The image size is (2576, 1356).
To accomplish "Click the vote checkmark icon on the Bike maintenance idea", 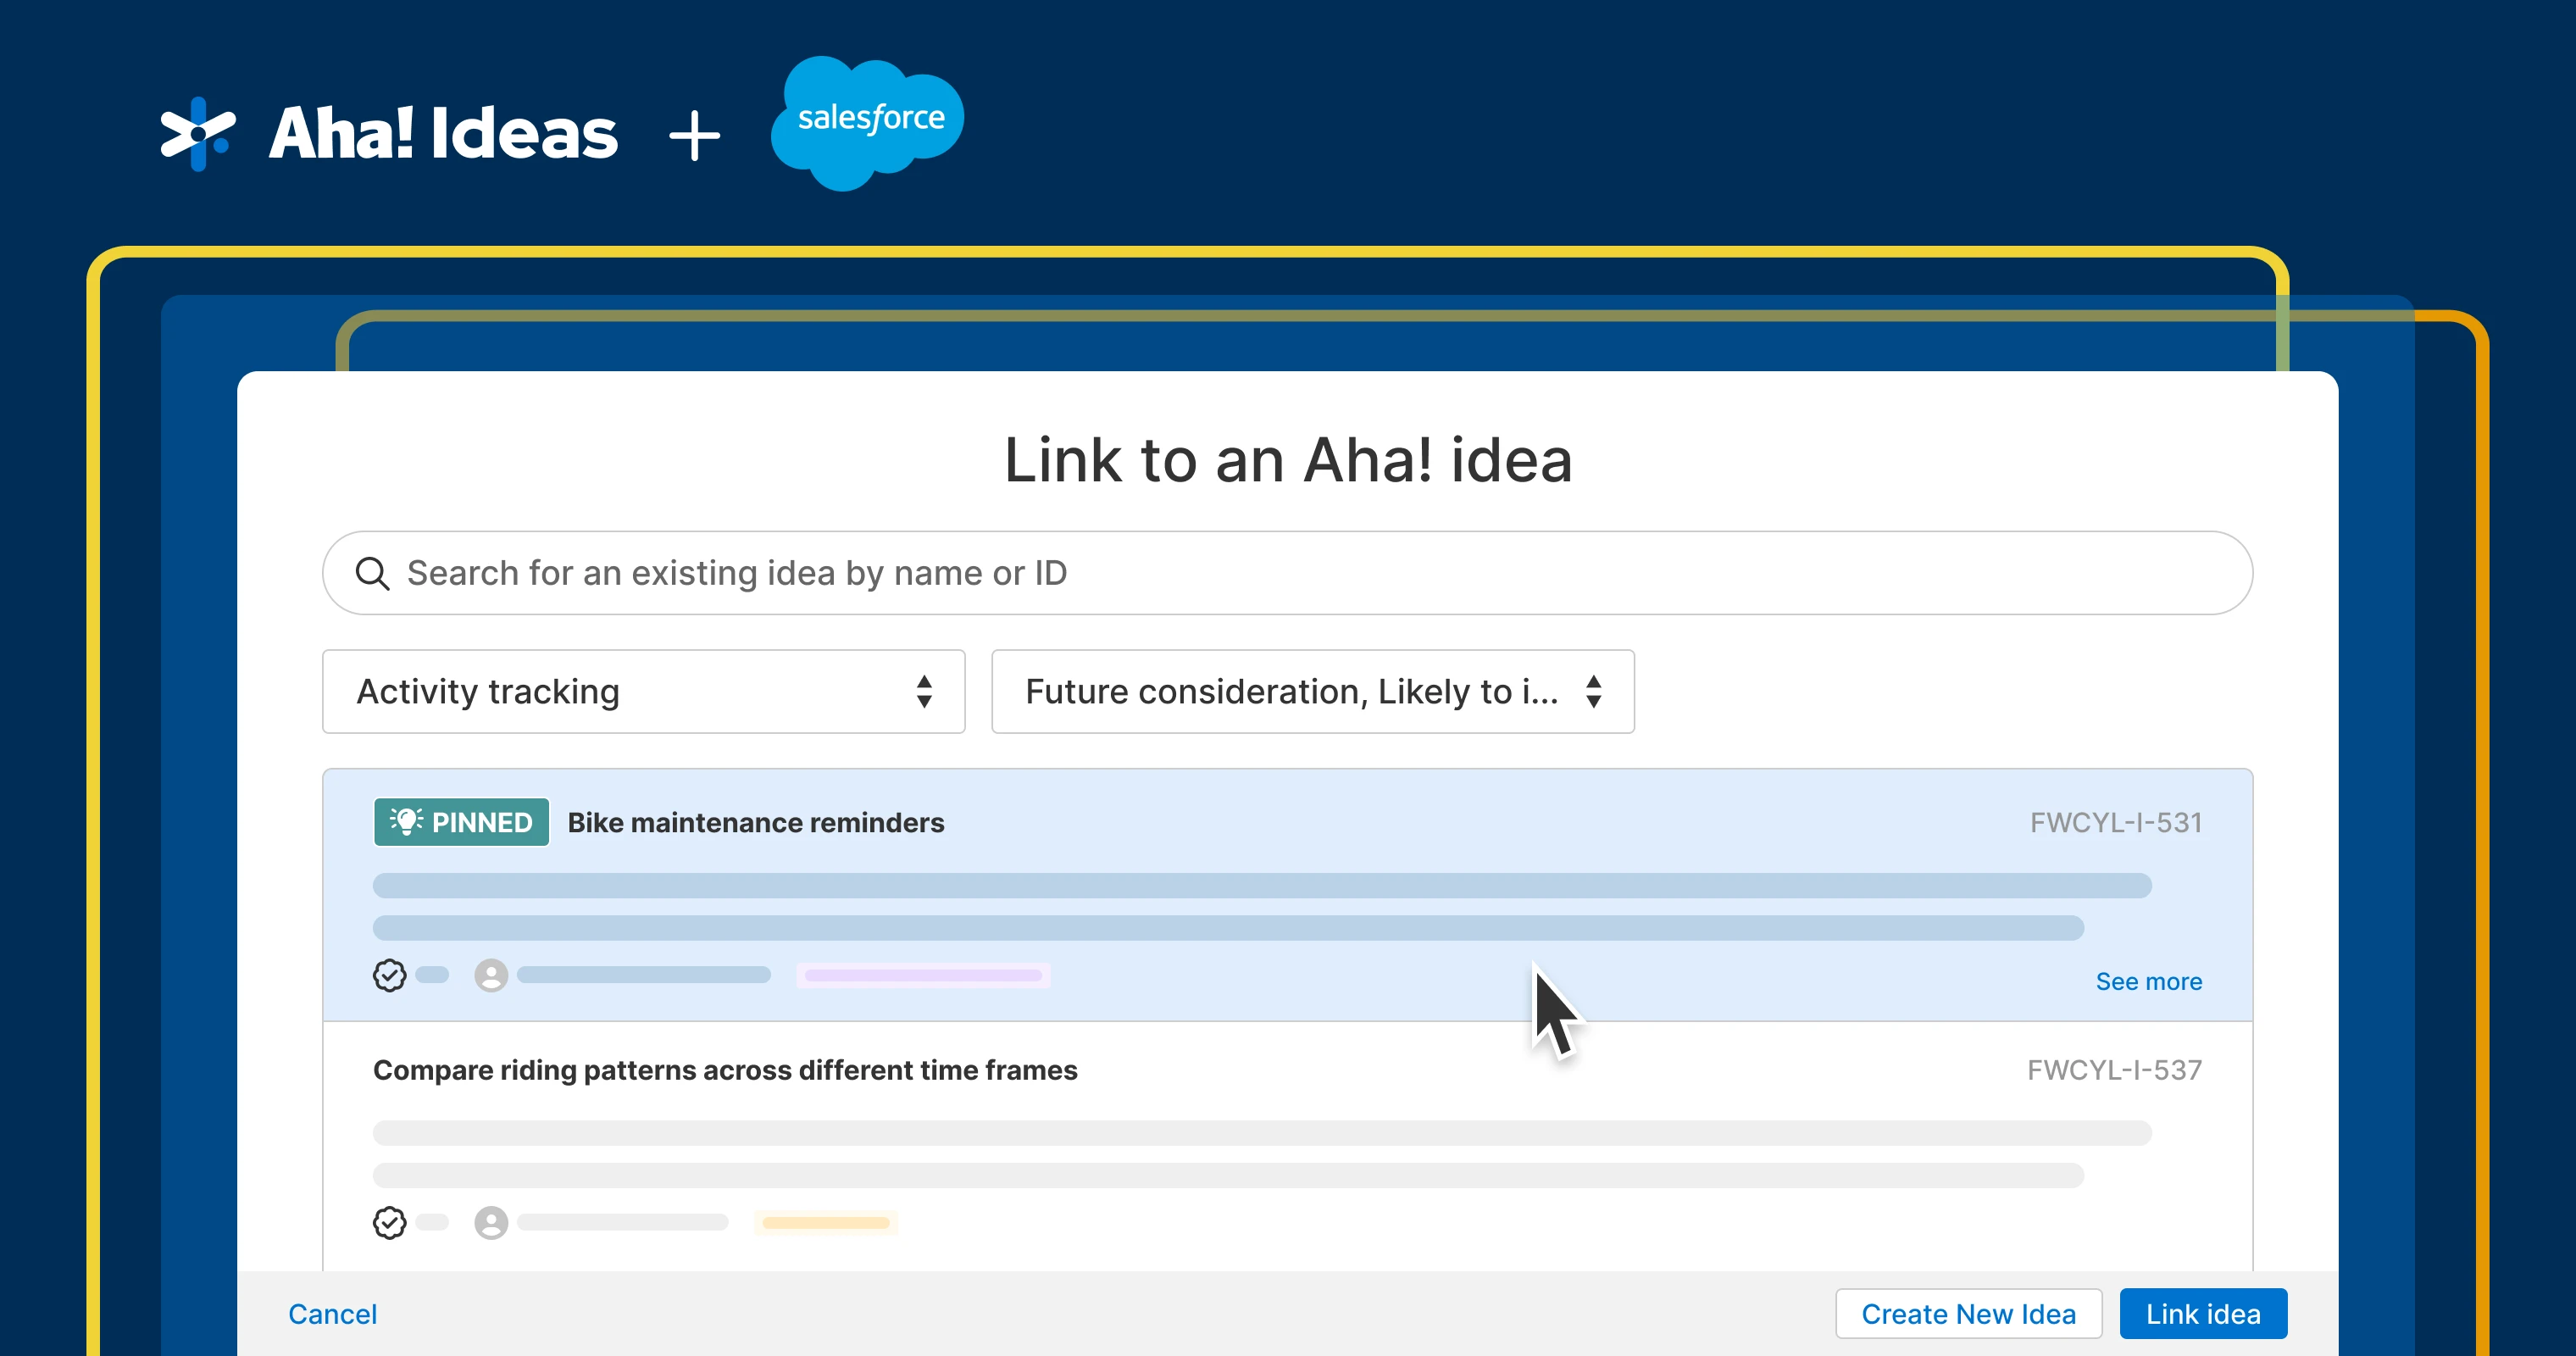I will [389, 975].
